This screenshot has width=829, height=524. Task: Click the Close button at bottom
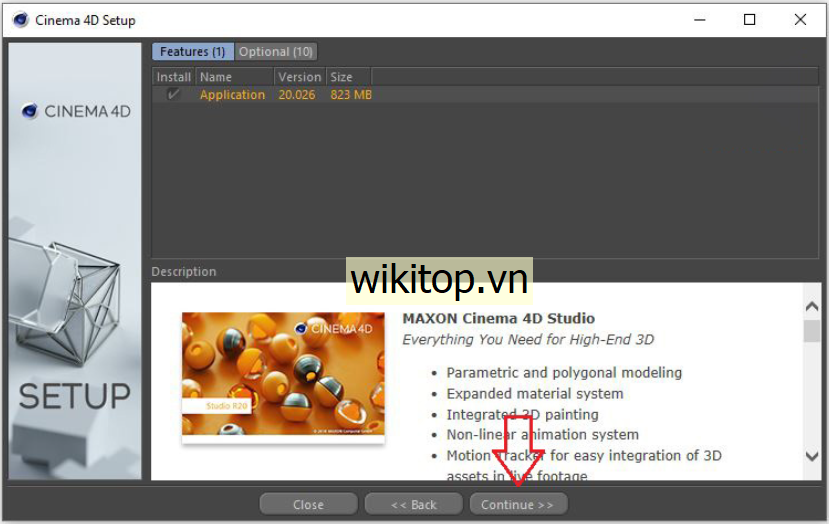point(308,504)
